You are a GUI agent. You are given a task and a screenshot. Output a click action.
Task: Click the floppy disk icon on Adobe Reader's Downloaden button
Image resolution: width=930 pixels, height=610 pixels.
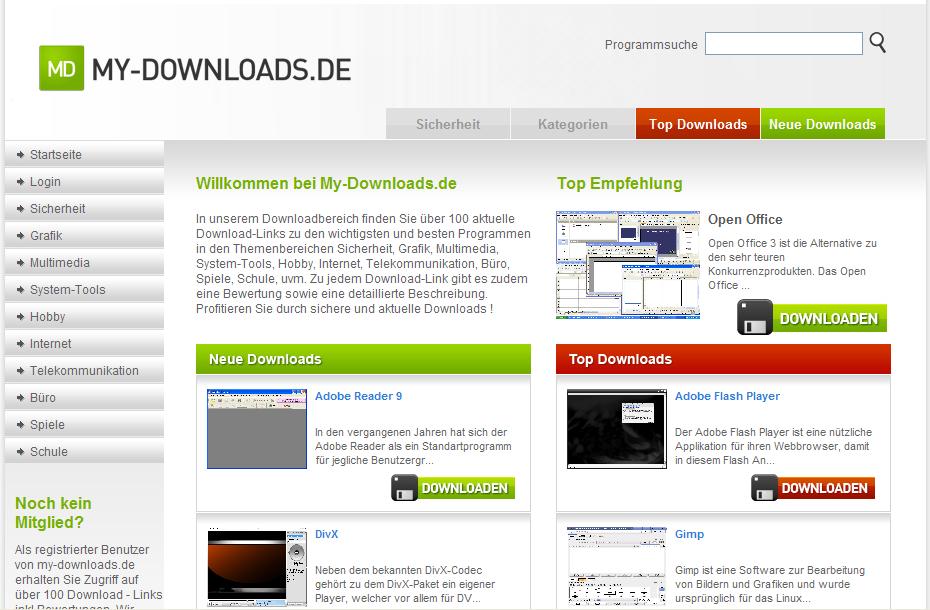pyautogui.click(x=404, y=488)
